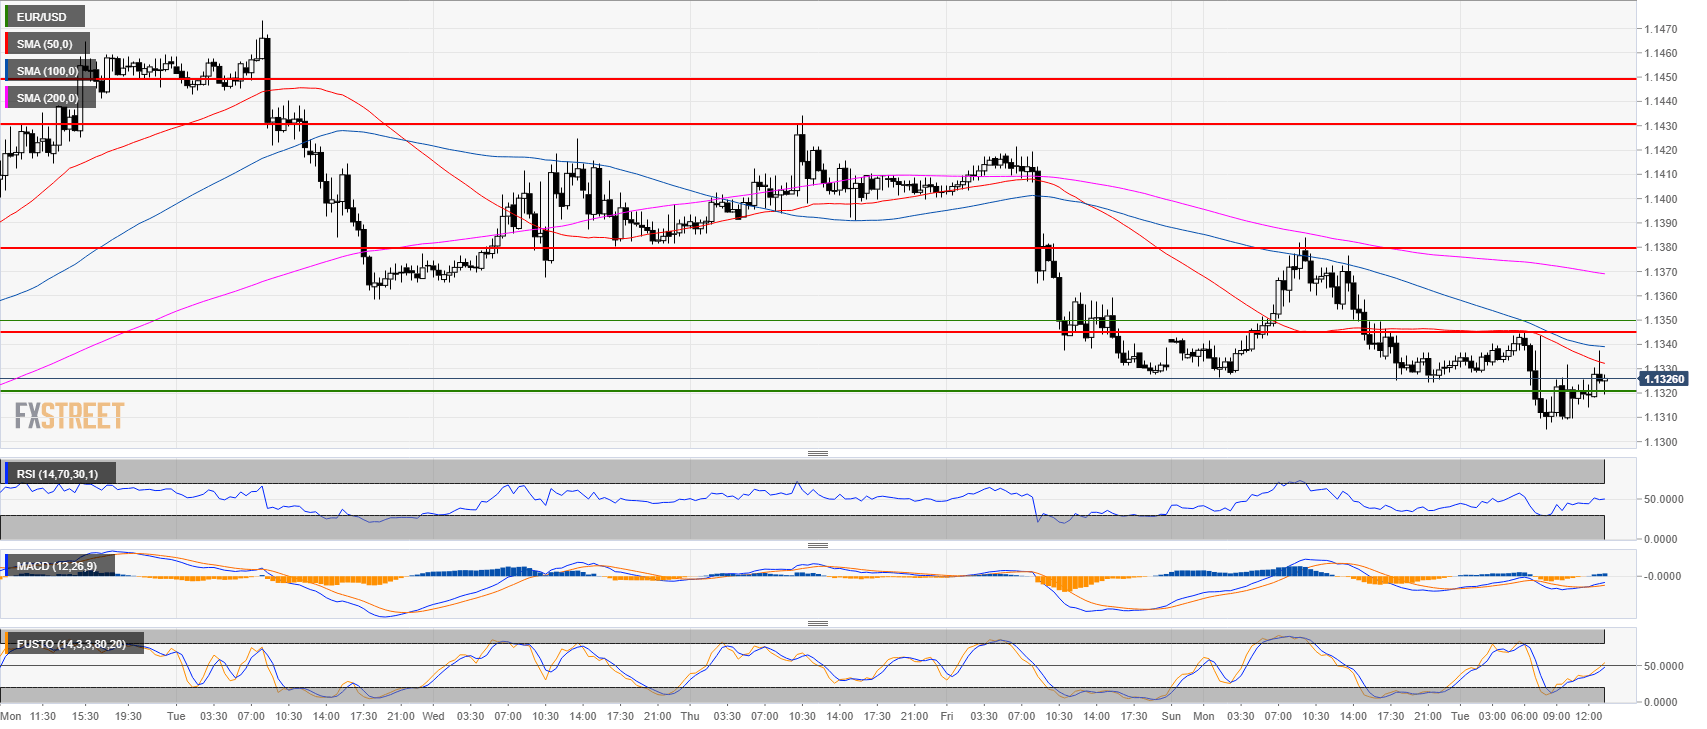This screenshot has width=1707, height=729.
Task: Click the 50.0000 label on the RSI scale
Action: click(1662, 499)
